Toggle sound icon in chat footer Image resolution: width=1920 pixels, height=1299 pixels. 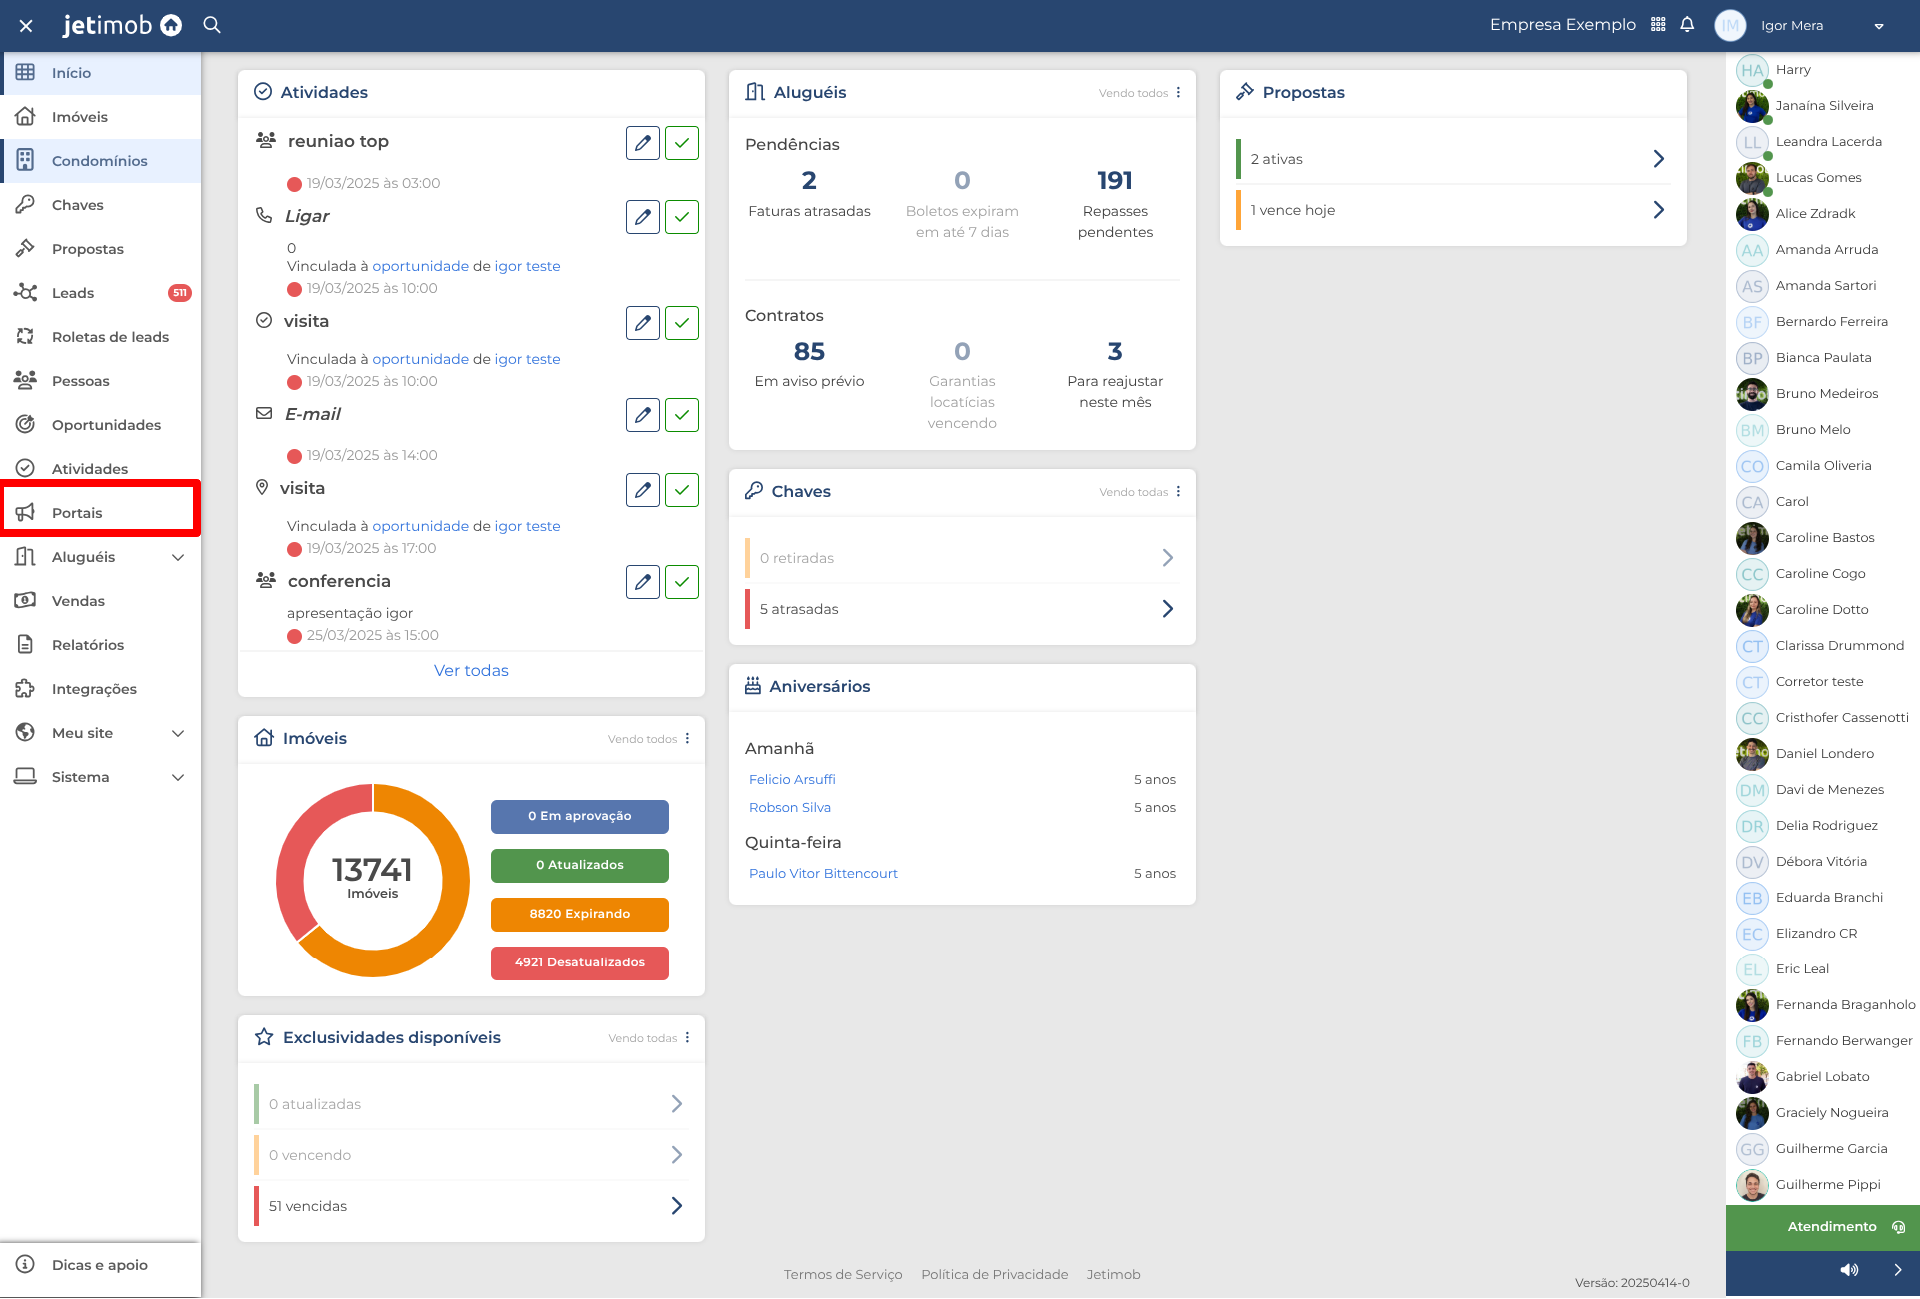click(x=1850, y=1270)
